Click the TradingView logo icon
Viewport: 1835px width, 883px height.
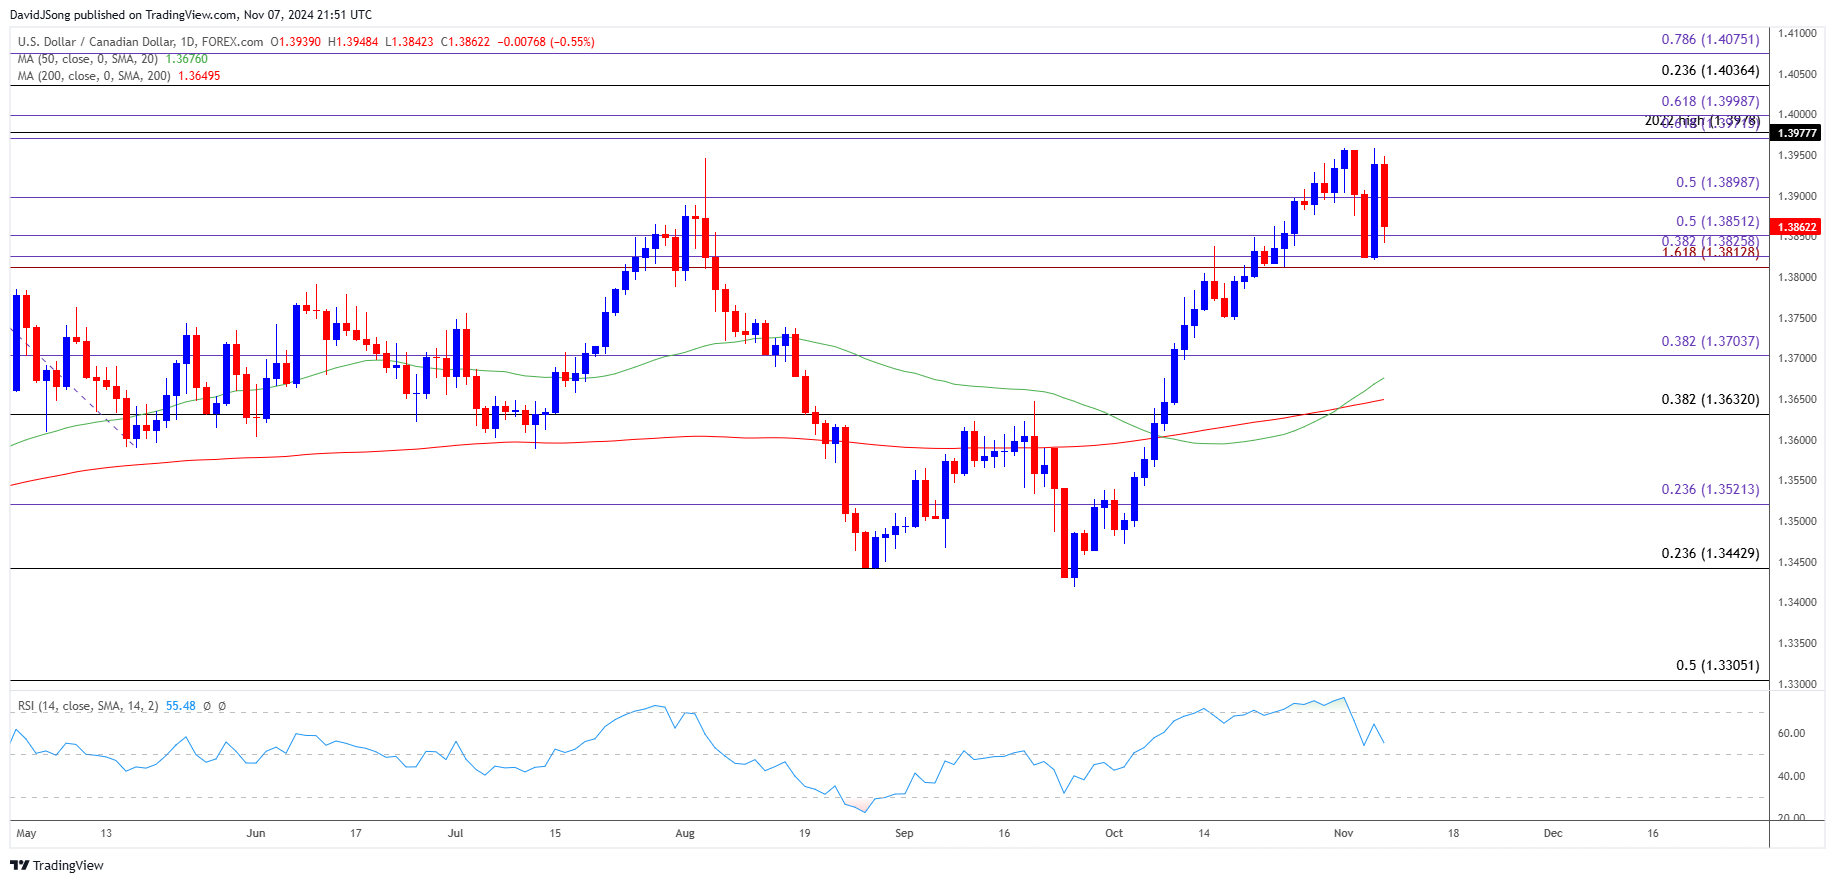[19, 865]
